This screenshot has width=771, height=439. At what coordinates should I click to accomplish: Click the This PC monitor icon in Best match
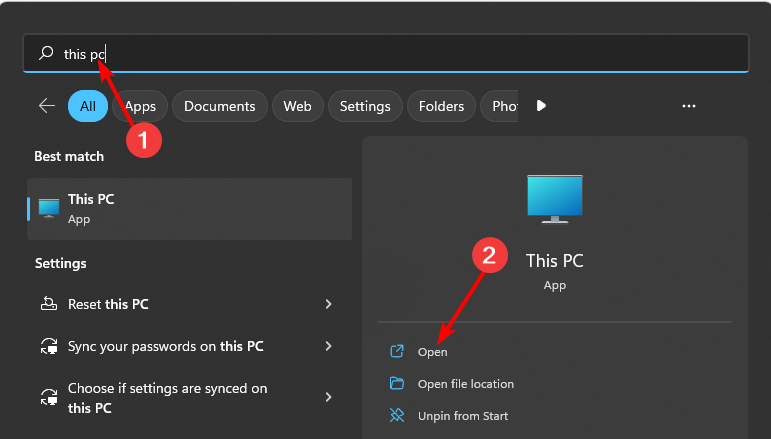49,208
